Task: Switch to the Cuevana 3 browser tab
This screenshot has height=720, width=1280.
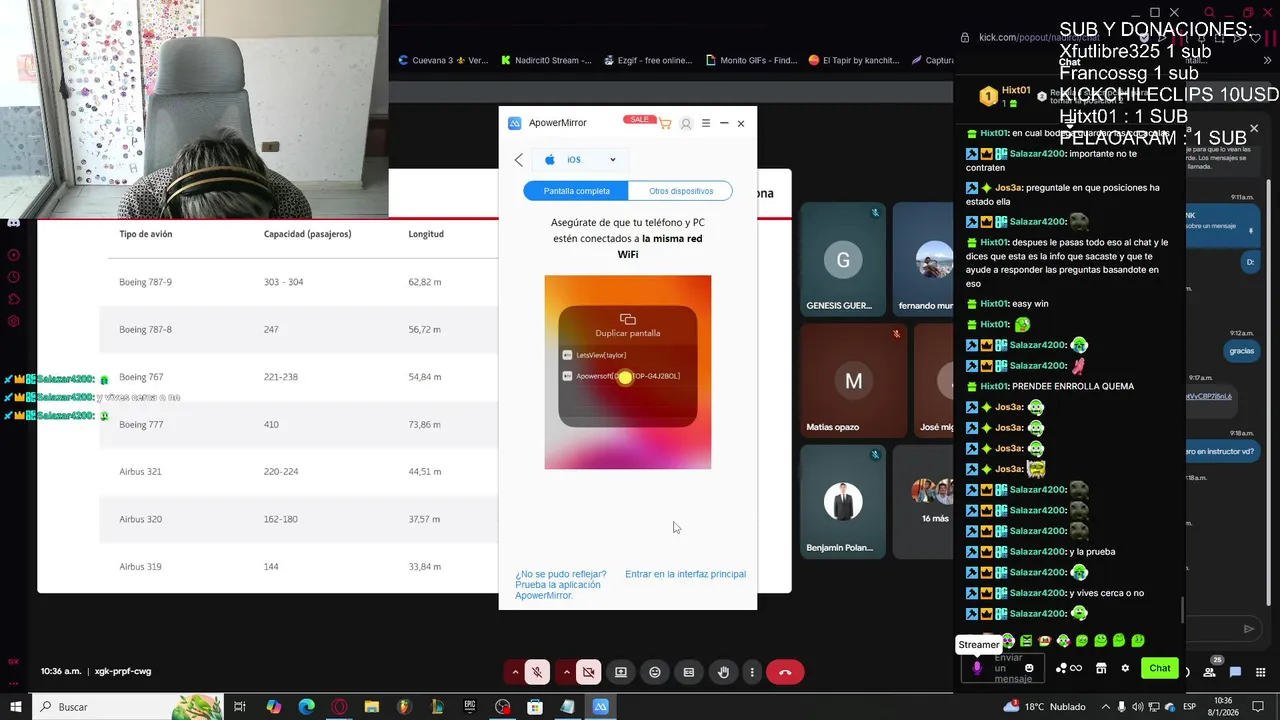Action: [x=443, y=60]
